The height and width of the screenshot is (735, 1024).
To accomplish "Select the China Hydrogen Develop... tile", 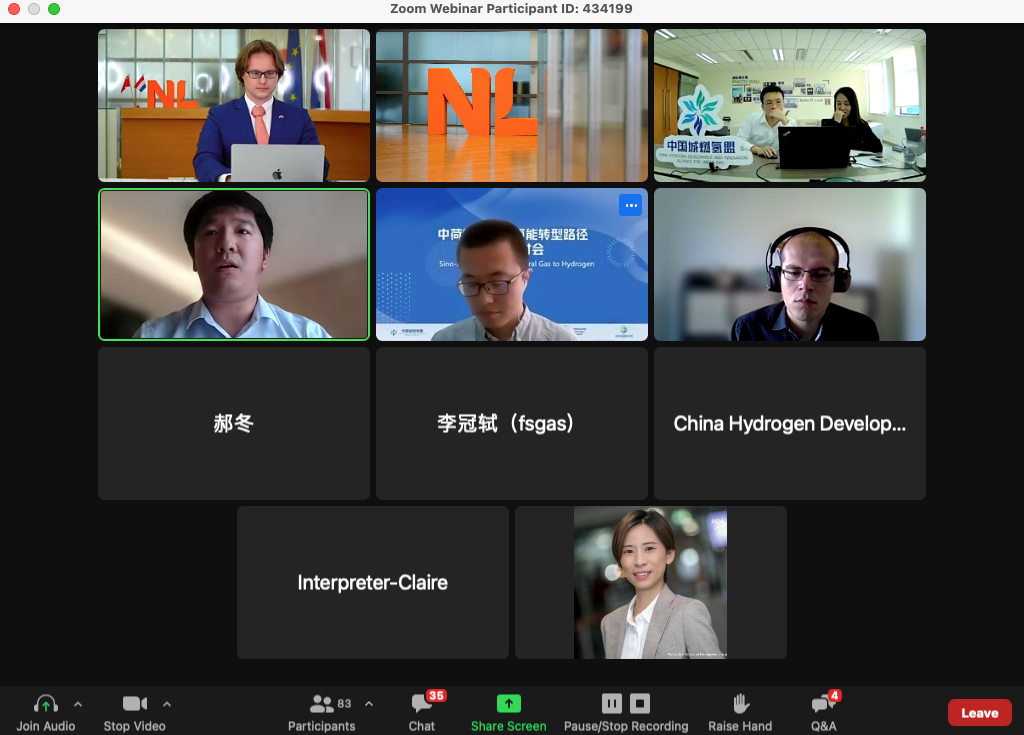I will pyautogui.click(x=790, y=423).
